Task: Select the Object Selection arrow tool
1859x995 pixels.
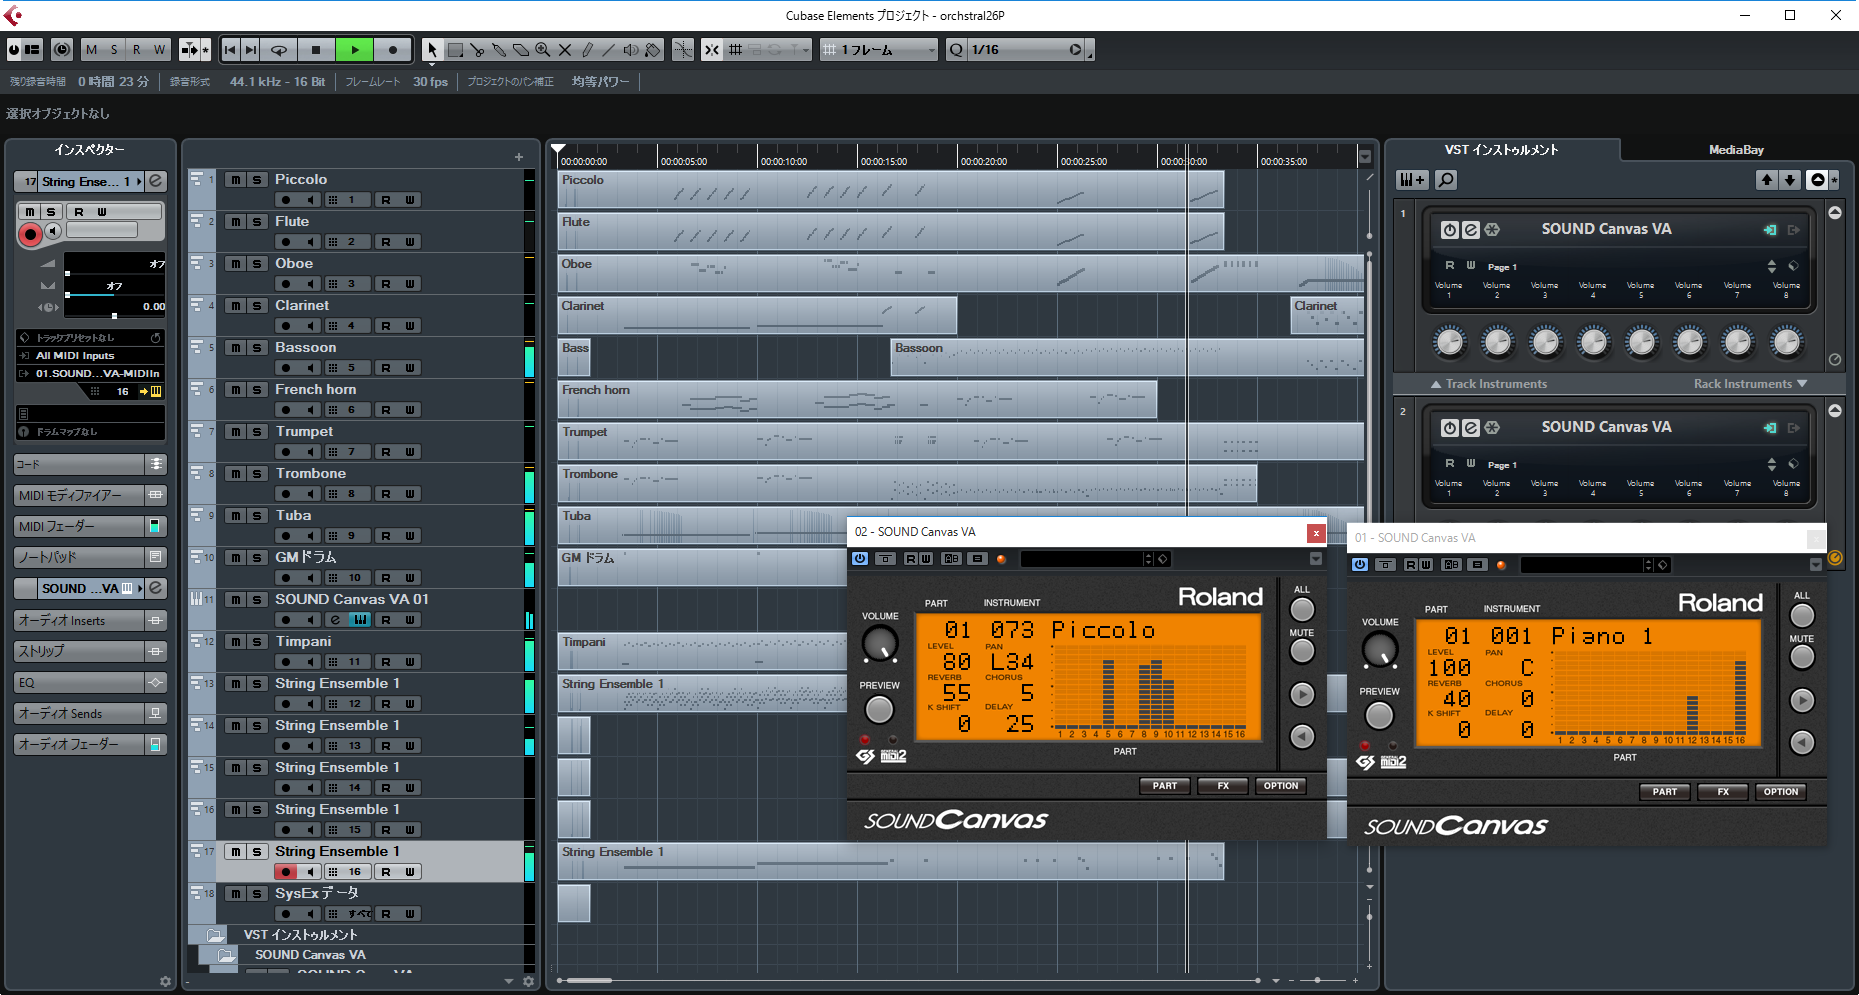Action: (432, 50)
